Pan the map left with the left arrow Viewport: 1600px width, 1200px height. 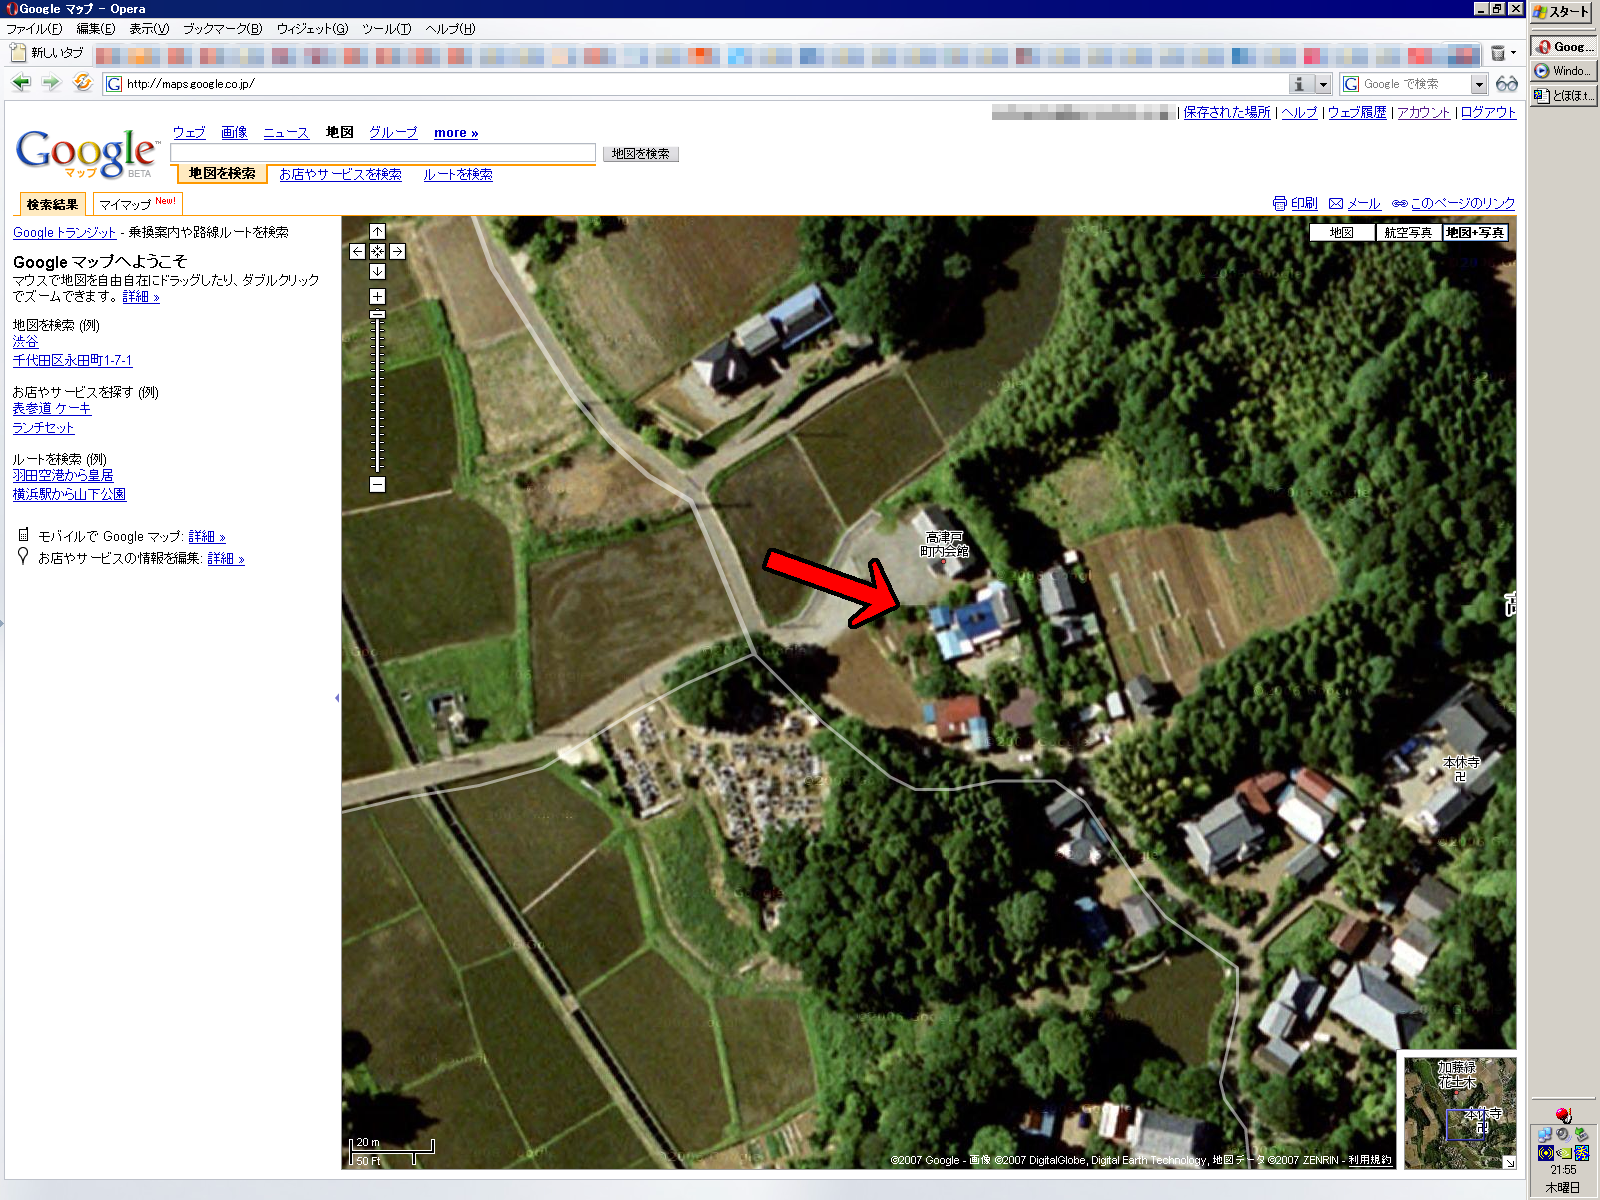click(x=357, y=252)
